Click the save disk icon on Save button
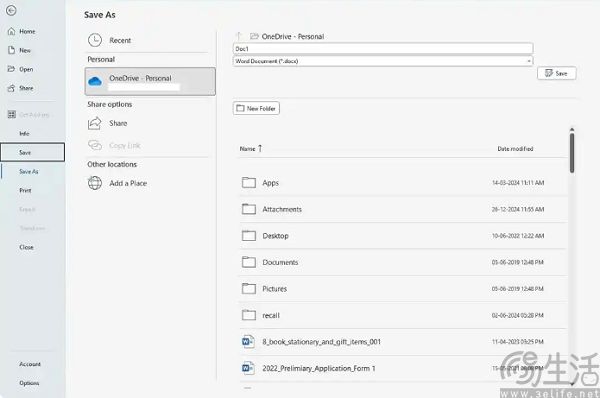 click(548, 73)
